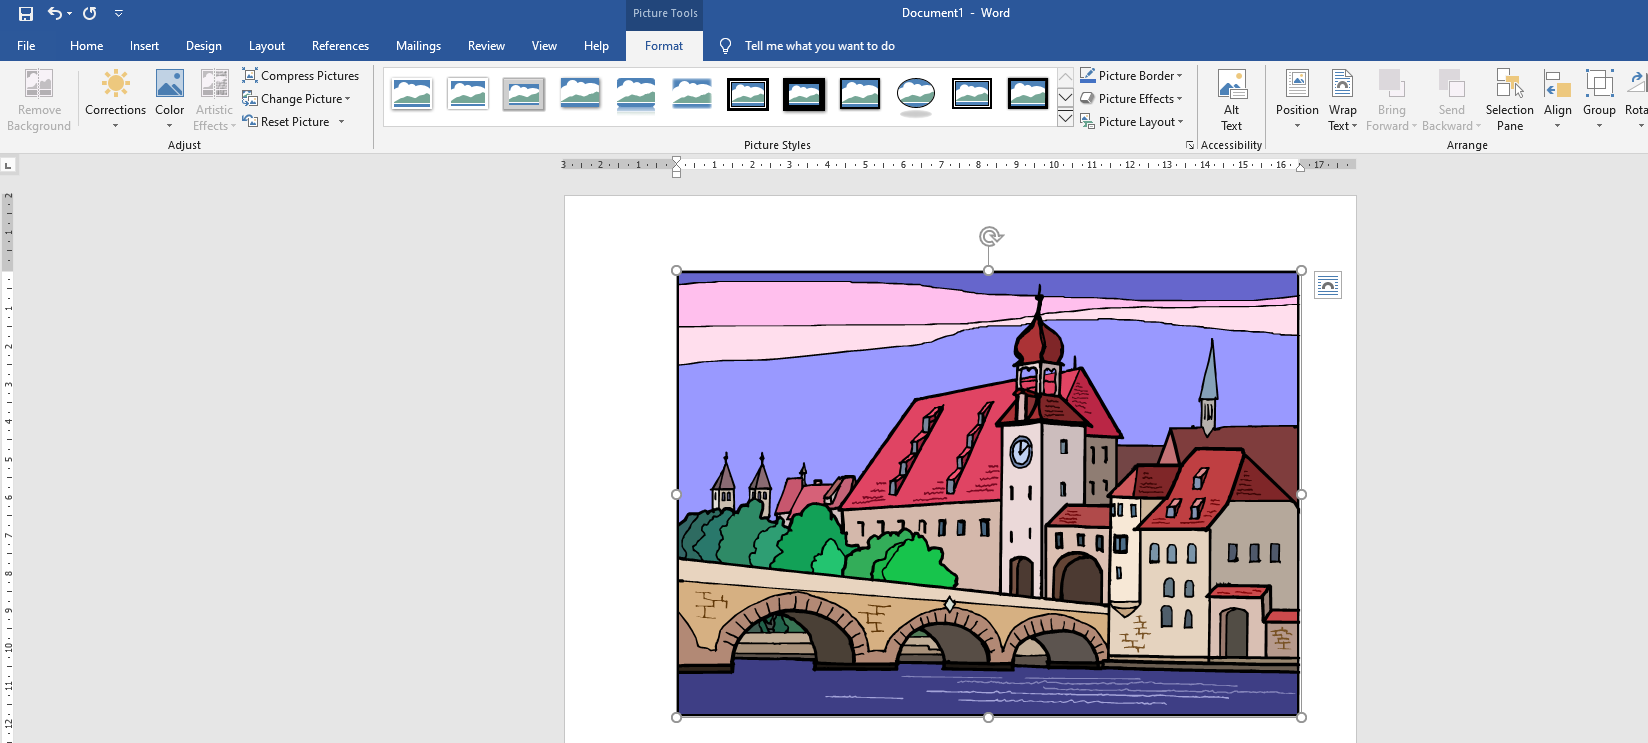
Task: Select the Picture Tools Format tab
Action: click(664, 46)
